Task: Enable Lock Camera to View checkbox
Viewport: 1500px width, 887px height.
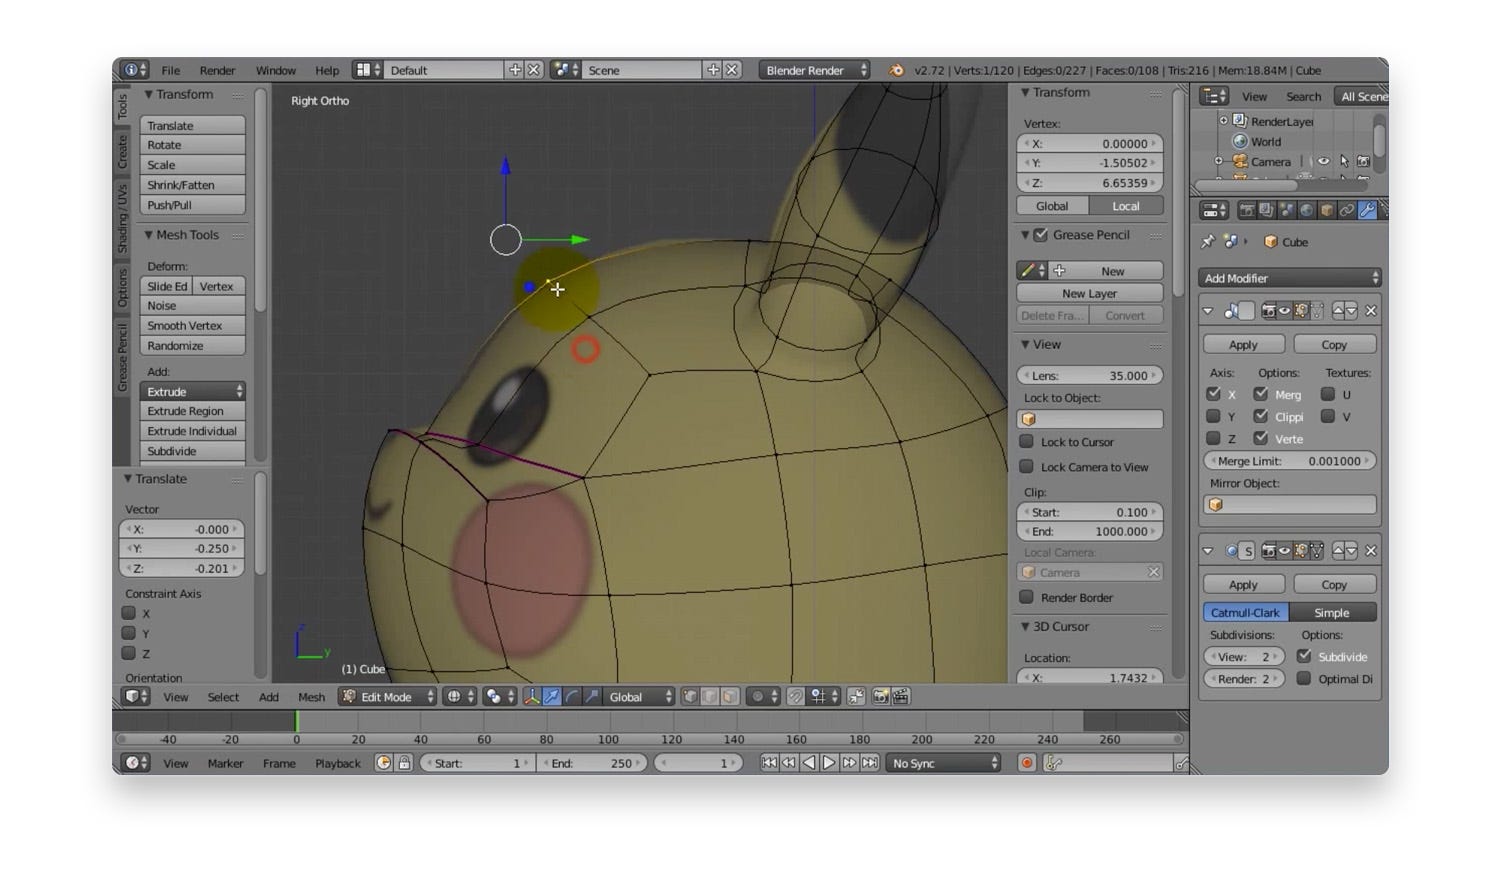Action: click(1026, 466)
